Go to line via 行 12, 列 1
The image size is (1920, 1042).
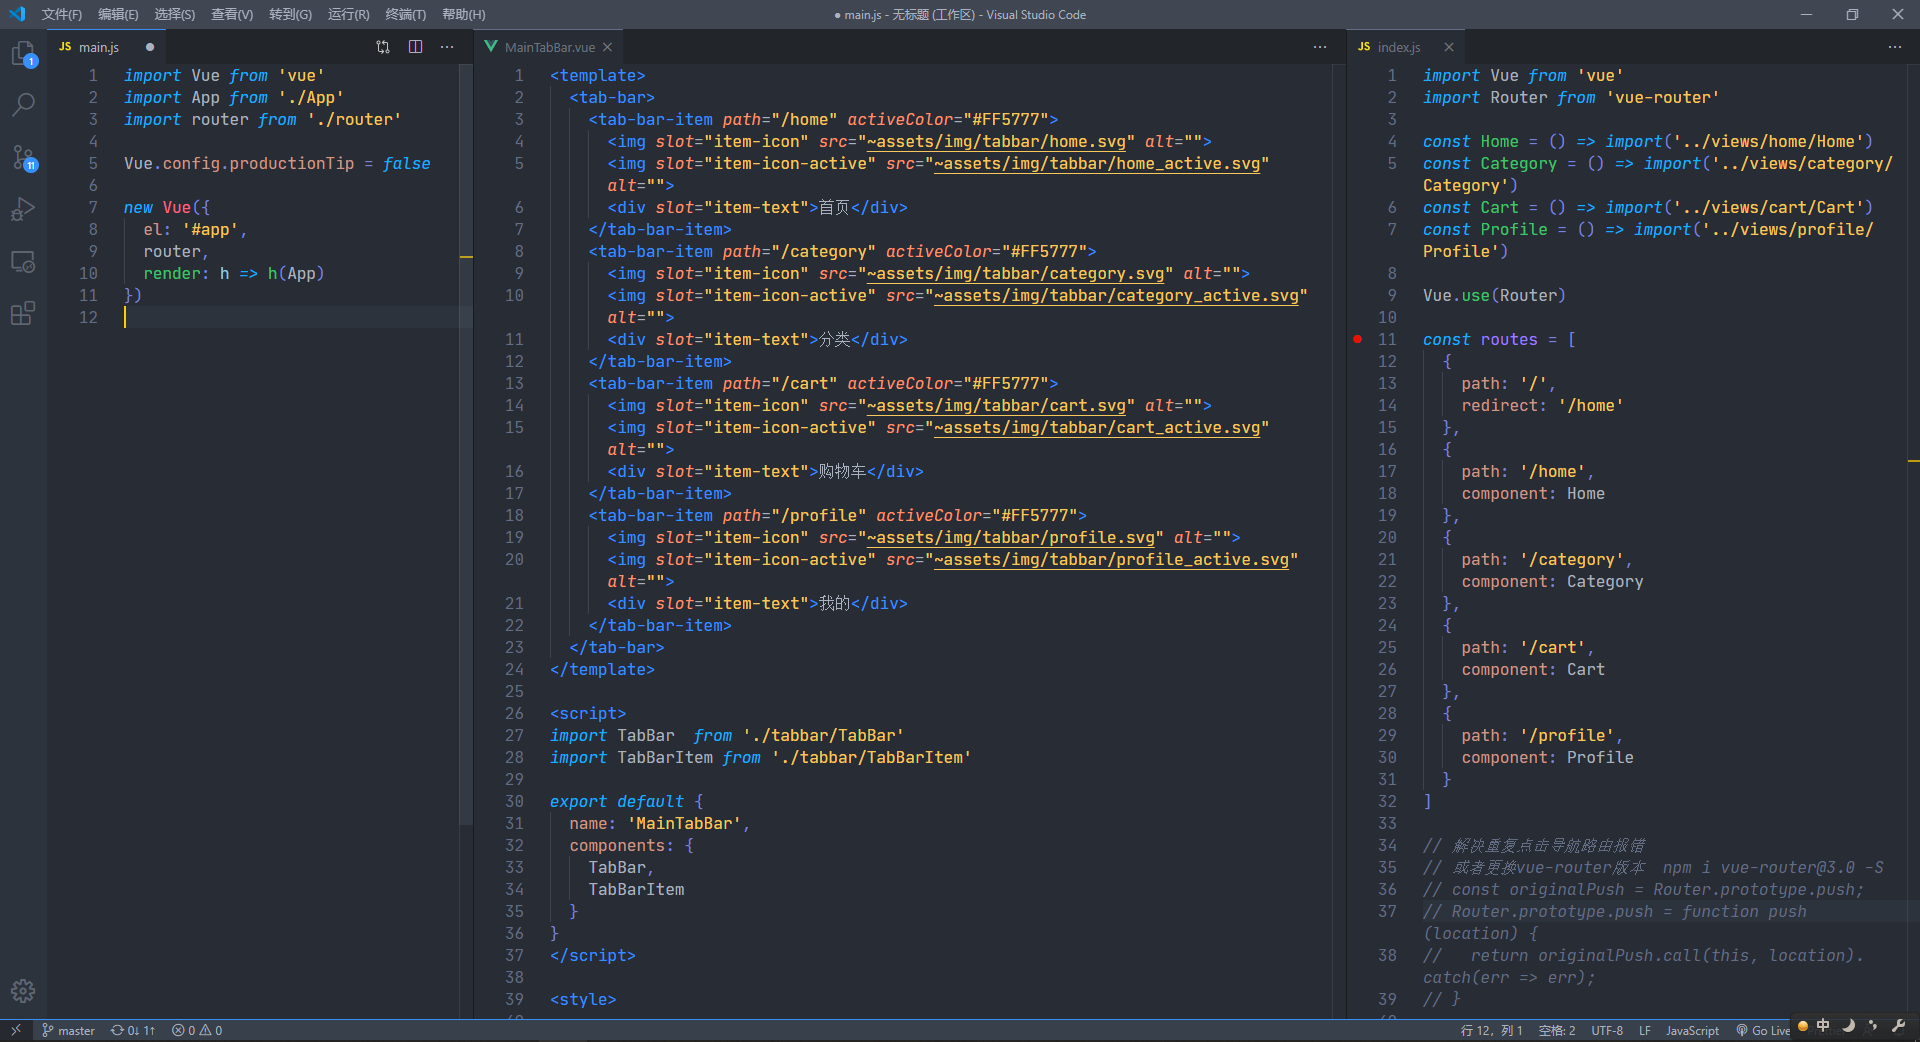coord(1491,1030)
